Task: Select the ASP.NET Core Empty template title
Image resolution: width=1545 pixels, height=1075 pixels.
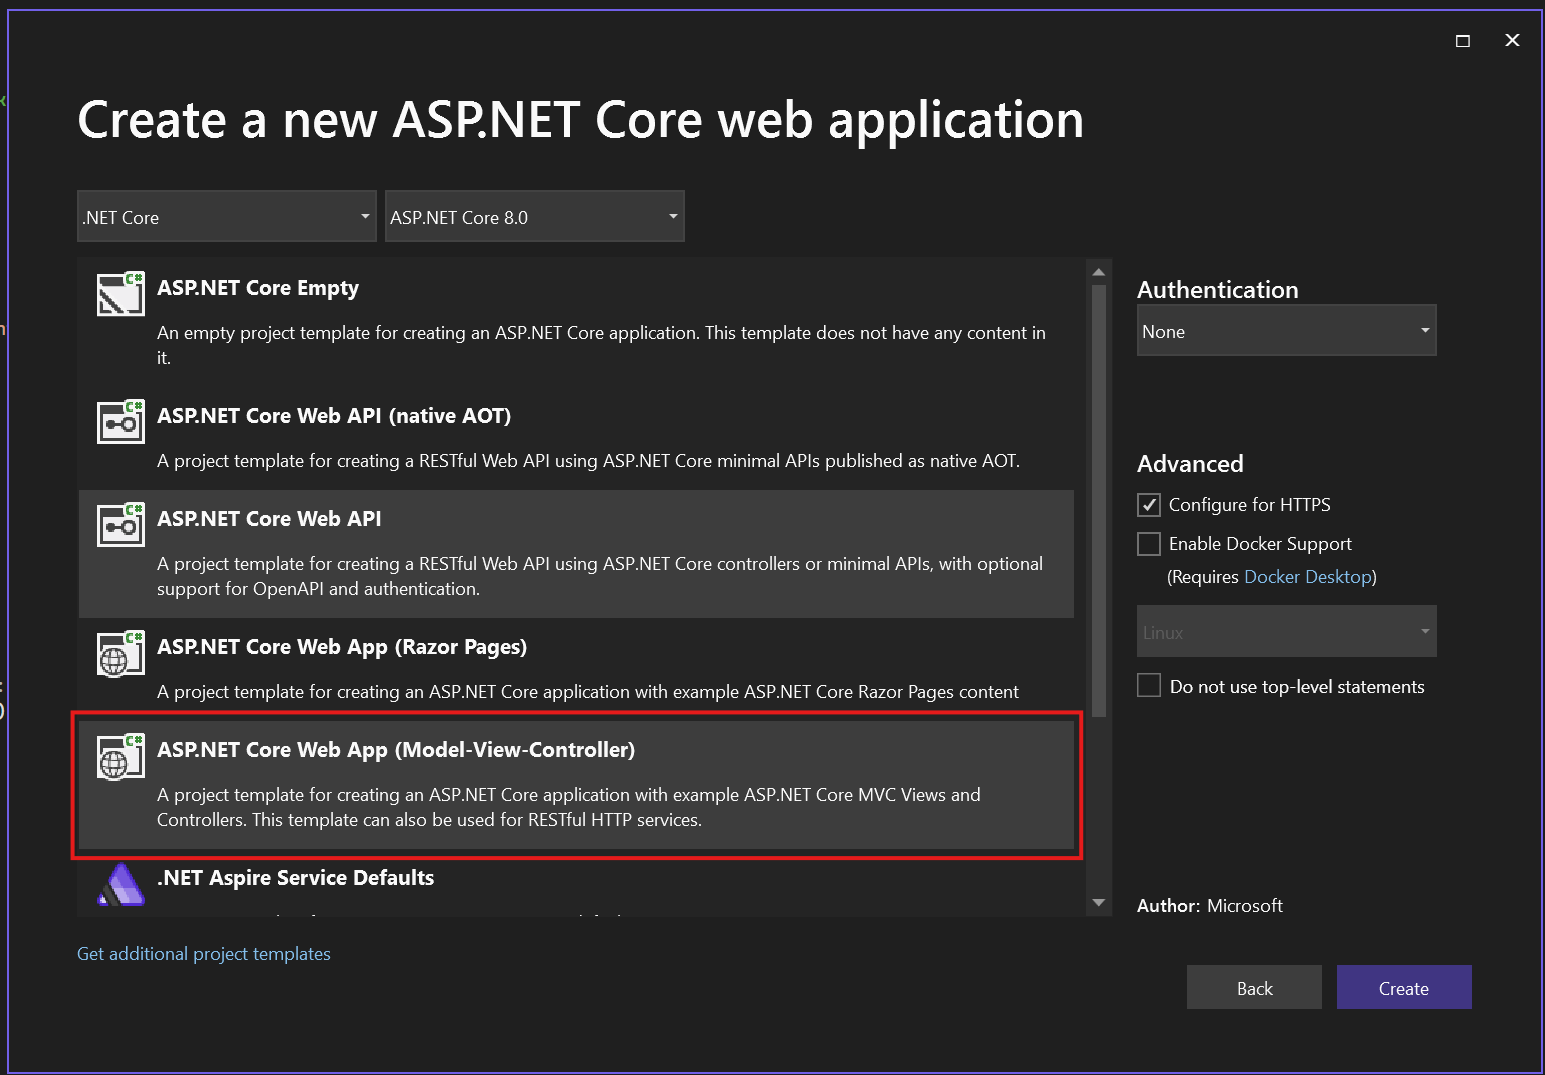Action: [x=258, y=288]
